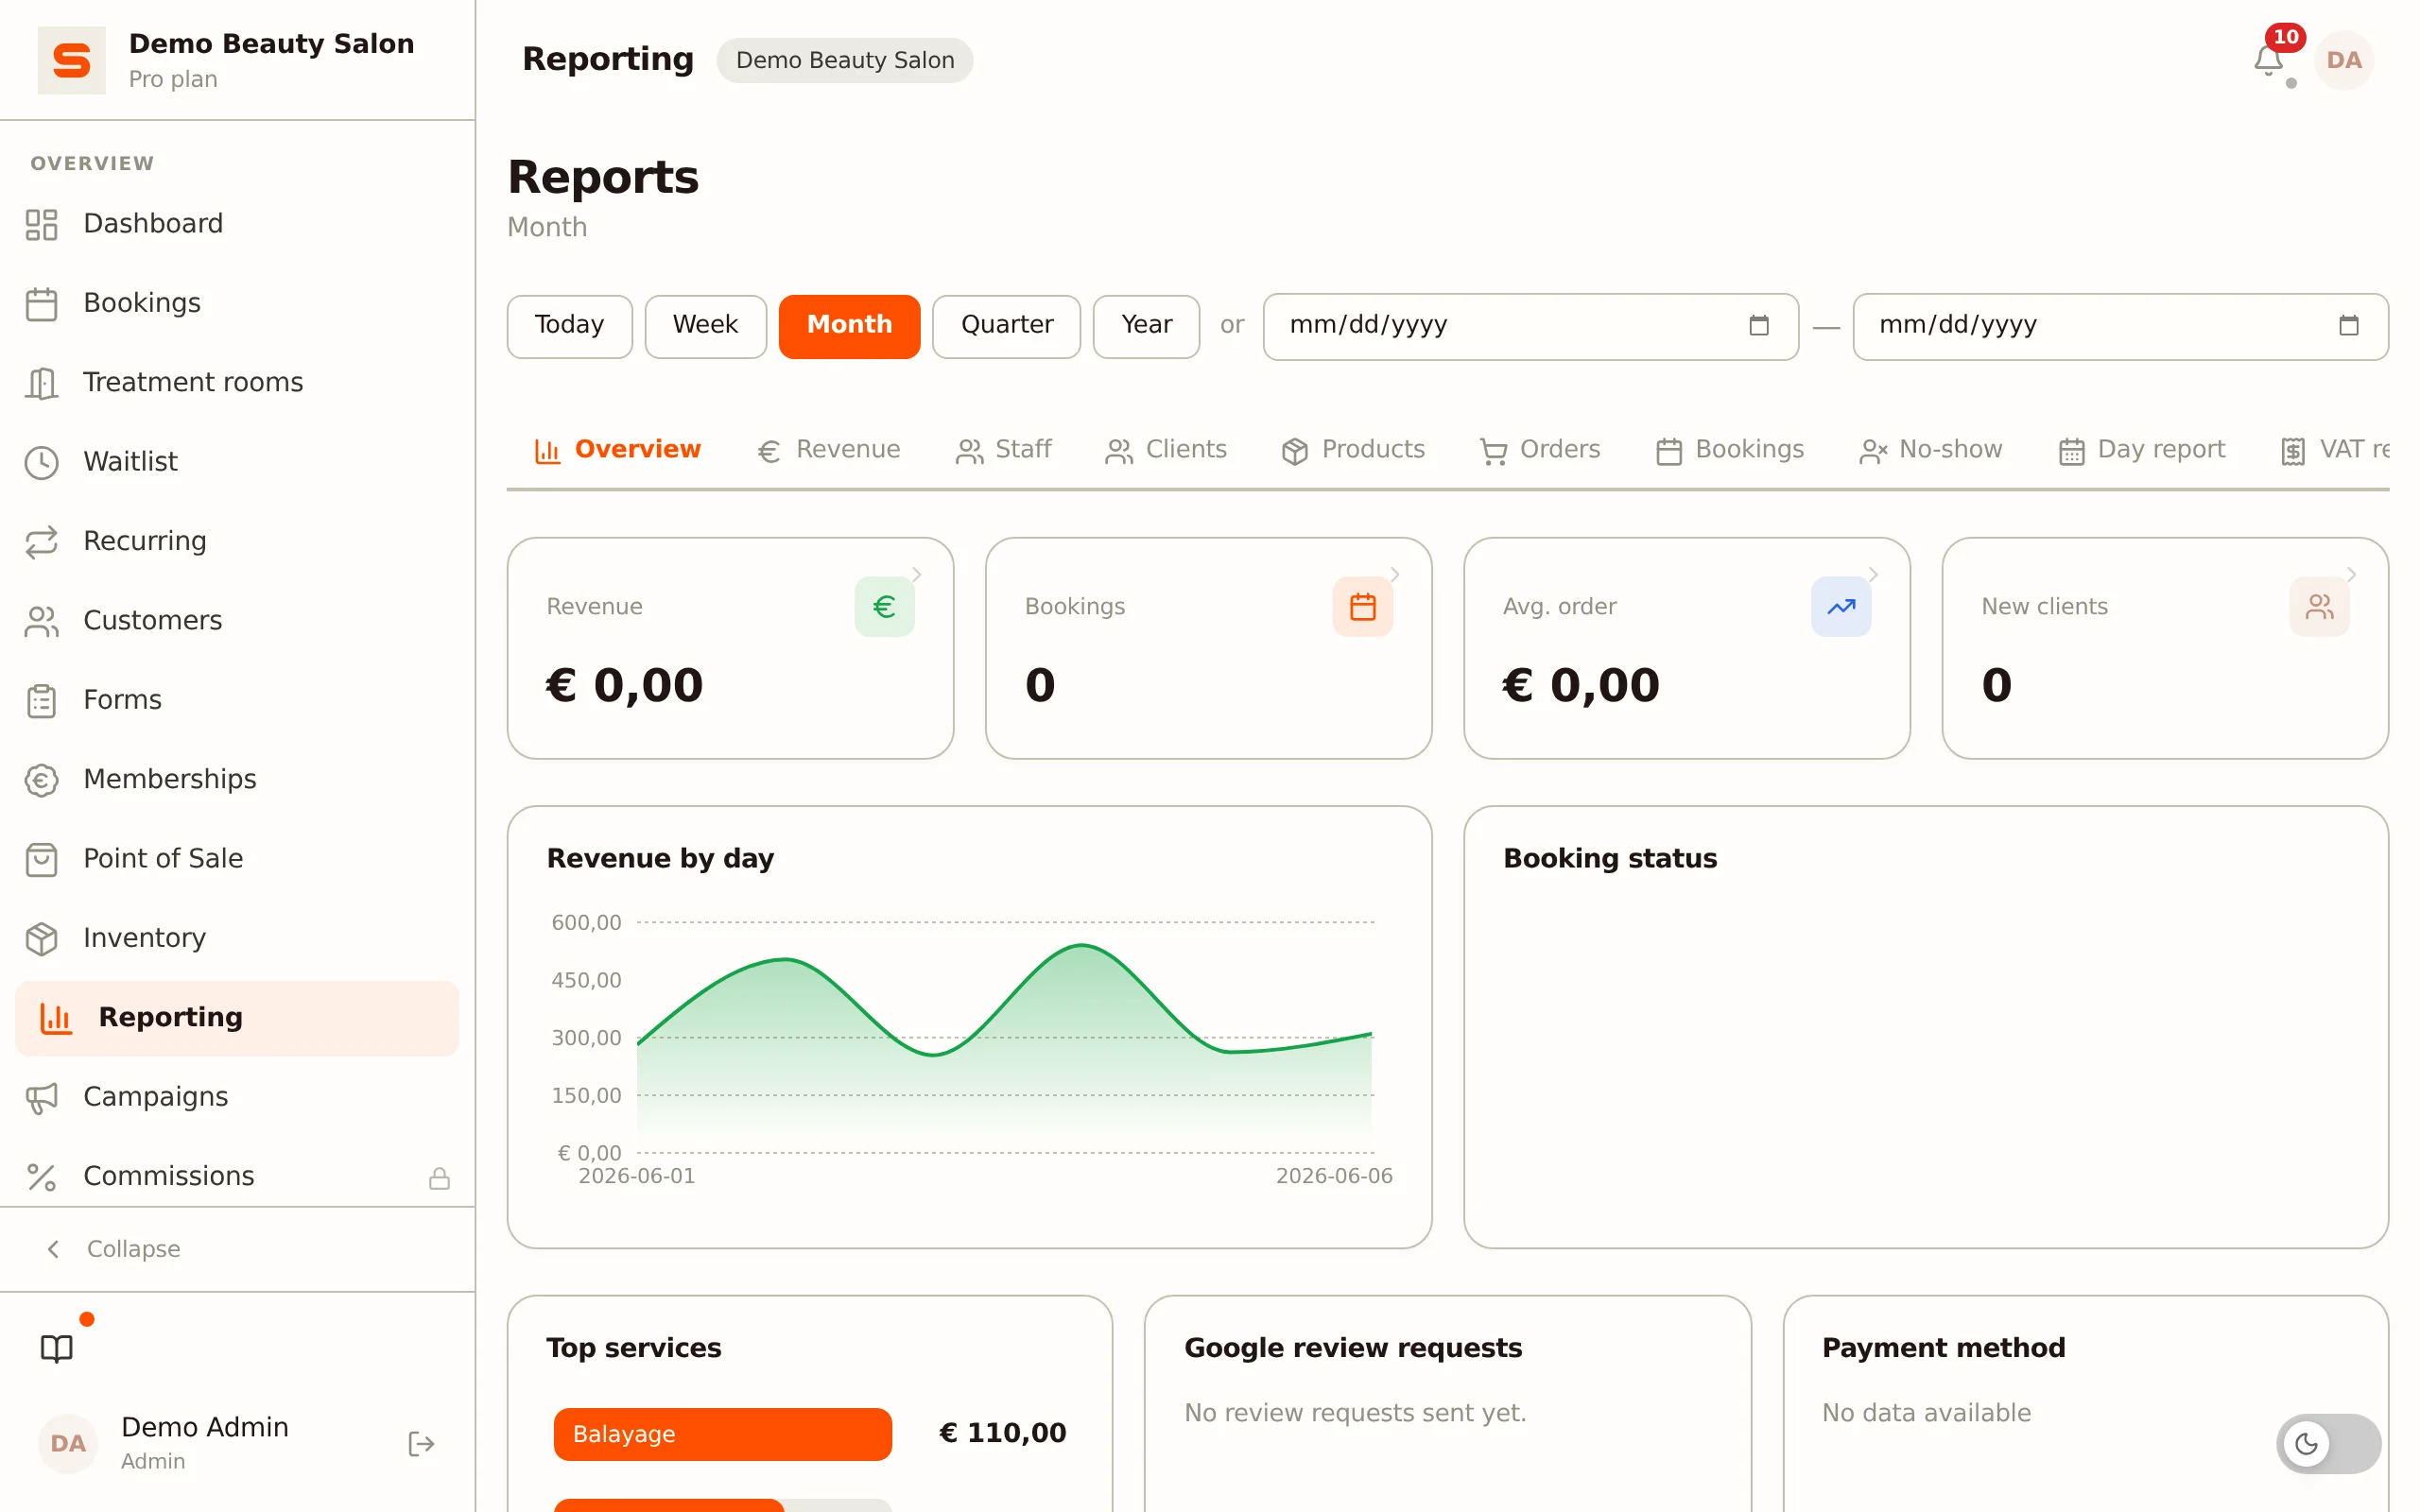Viewport: 2420px width, 1512px height.
Task: Expand the New clients card chevron
Action: 2352,574
